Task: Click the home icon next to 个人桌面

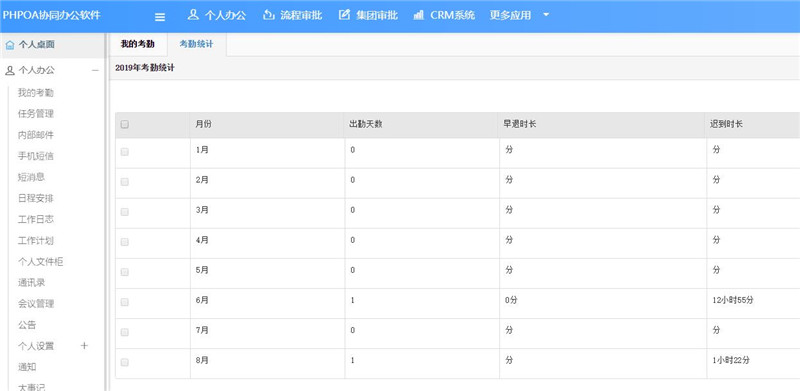Action: (x=10, y=45)
